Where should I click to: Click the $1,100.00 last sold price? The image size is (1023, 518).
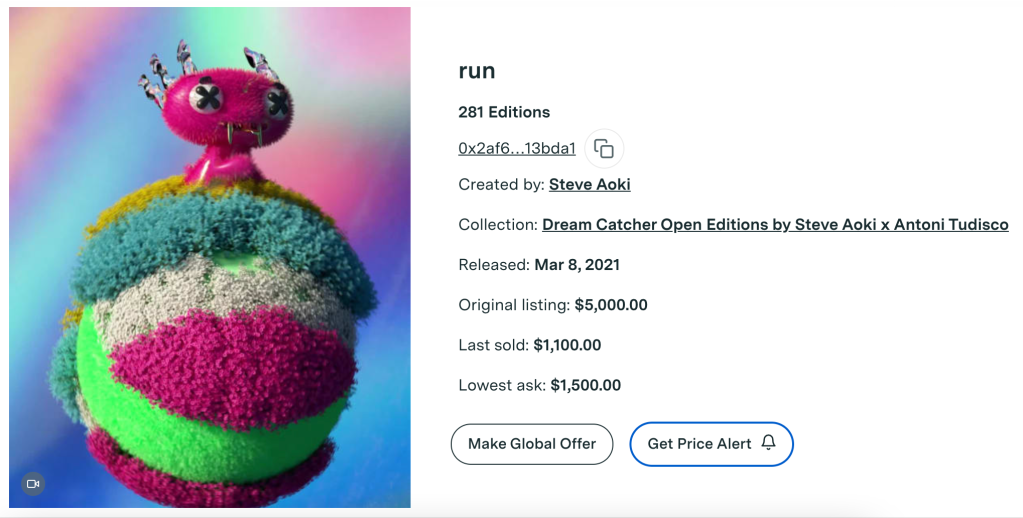click(567, 345)
